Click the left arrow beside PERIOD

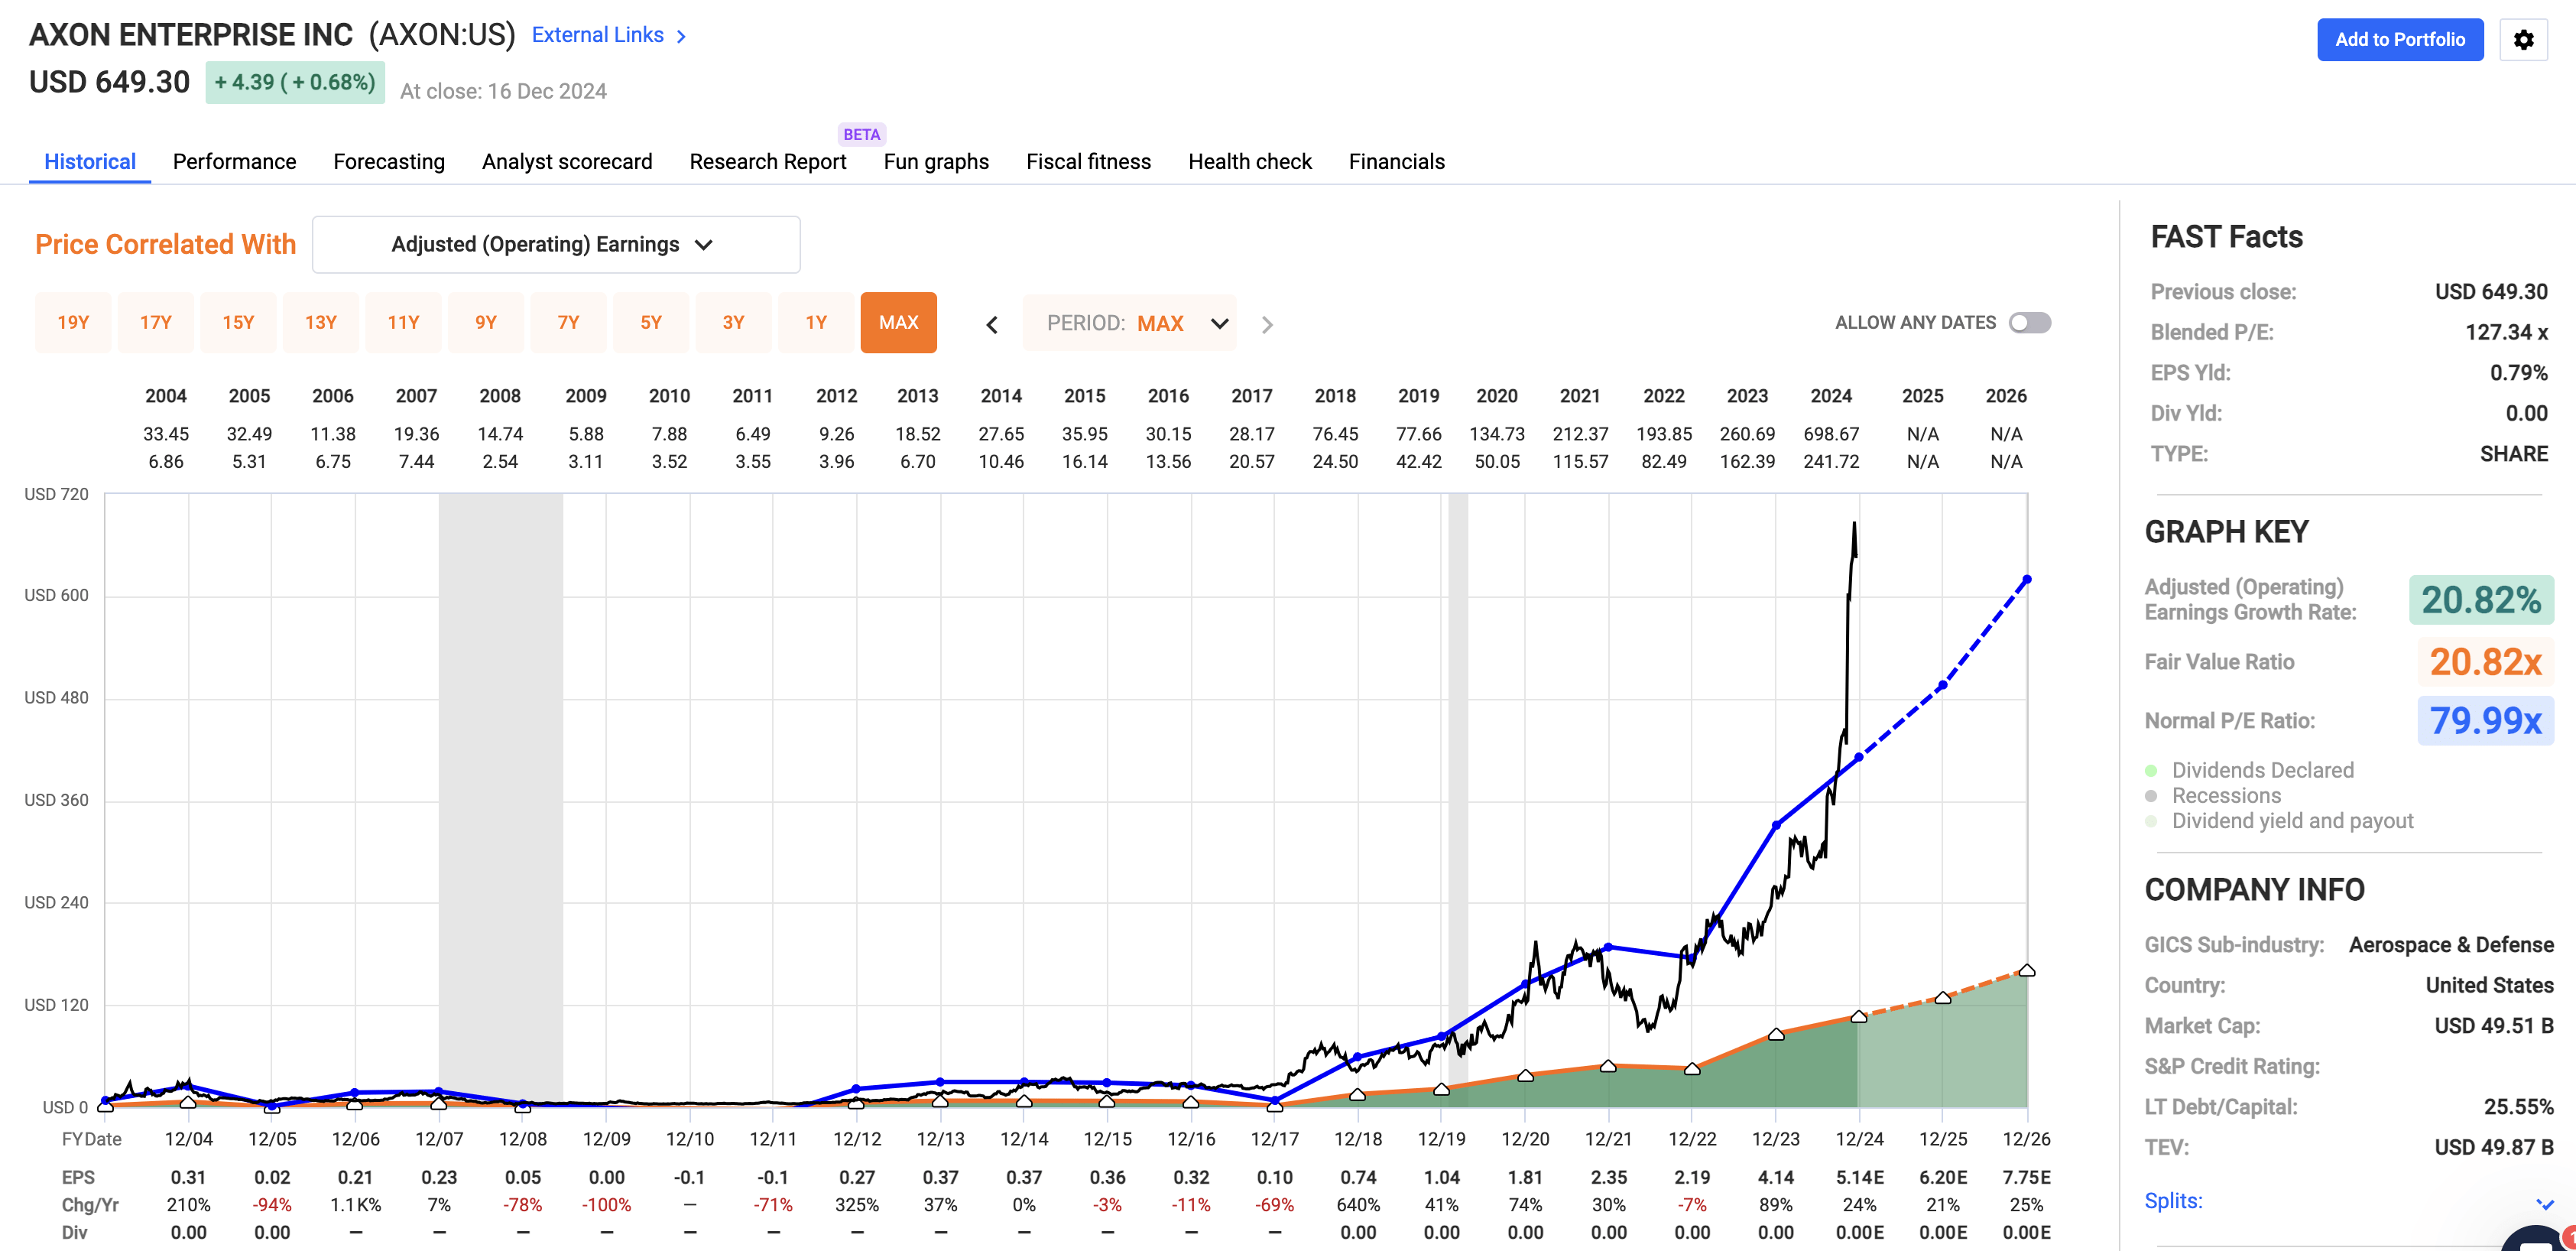(991, 323)
